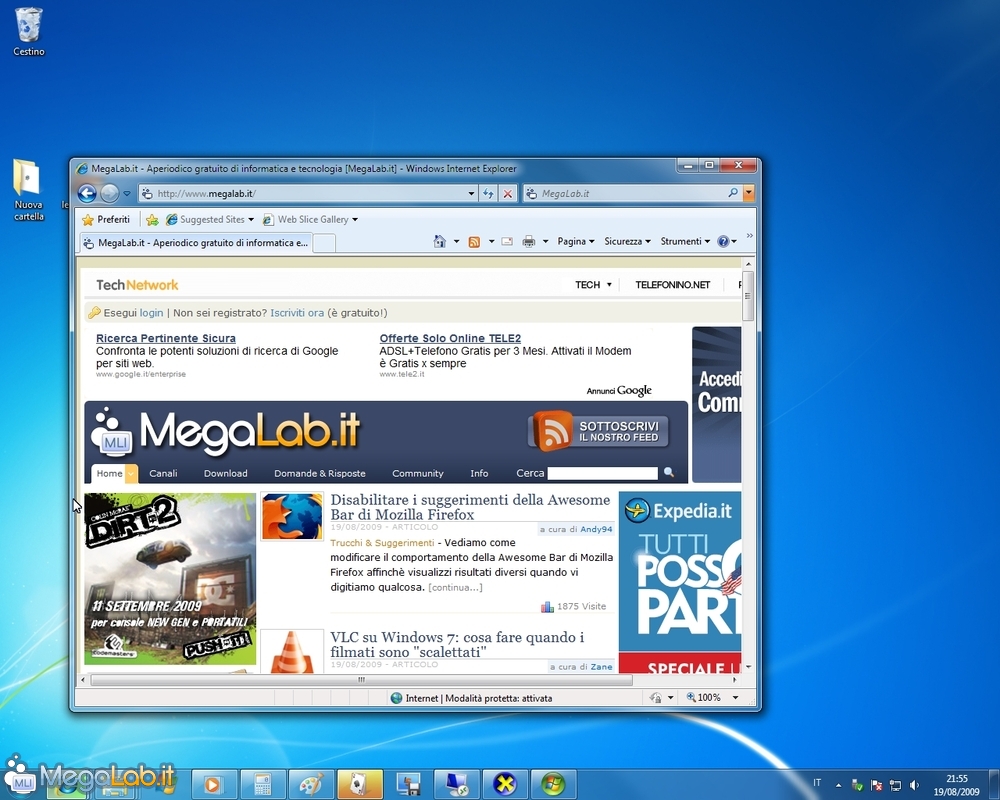Refresh the page using the refresh icon

(488, 193)
